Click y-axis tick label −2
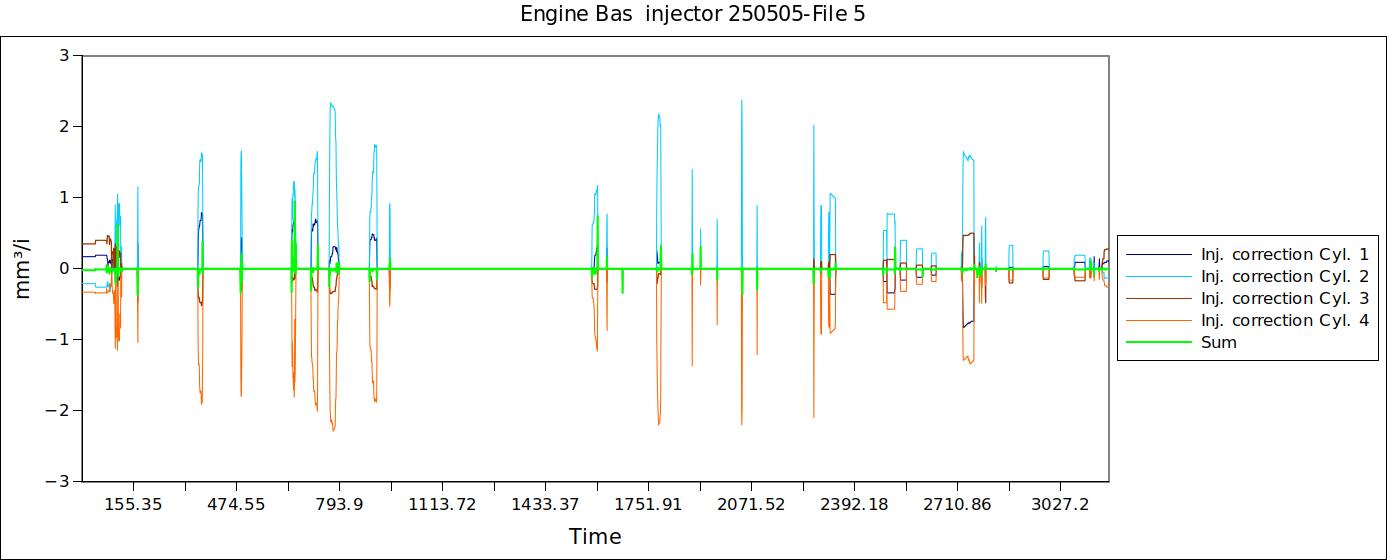Screen dimensions: 1387x560 tap(57, 410)
